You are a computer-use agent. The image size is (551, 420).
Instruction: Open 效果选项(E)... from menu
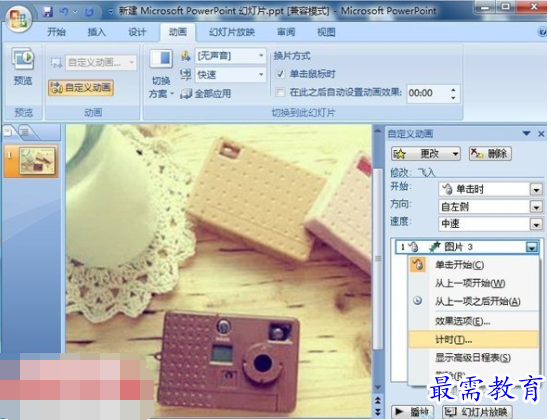pyautogui.click(x=462, y=321)
